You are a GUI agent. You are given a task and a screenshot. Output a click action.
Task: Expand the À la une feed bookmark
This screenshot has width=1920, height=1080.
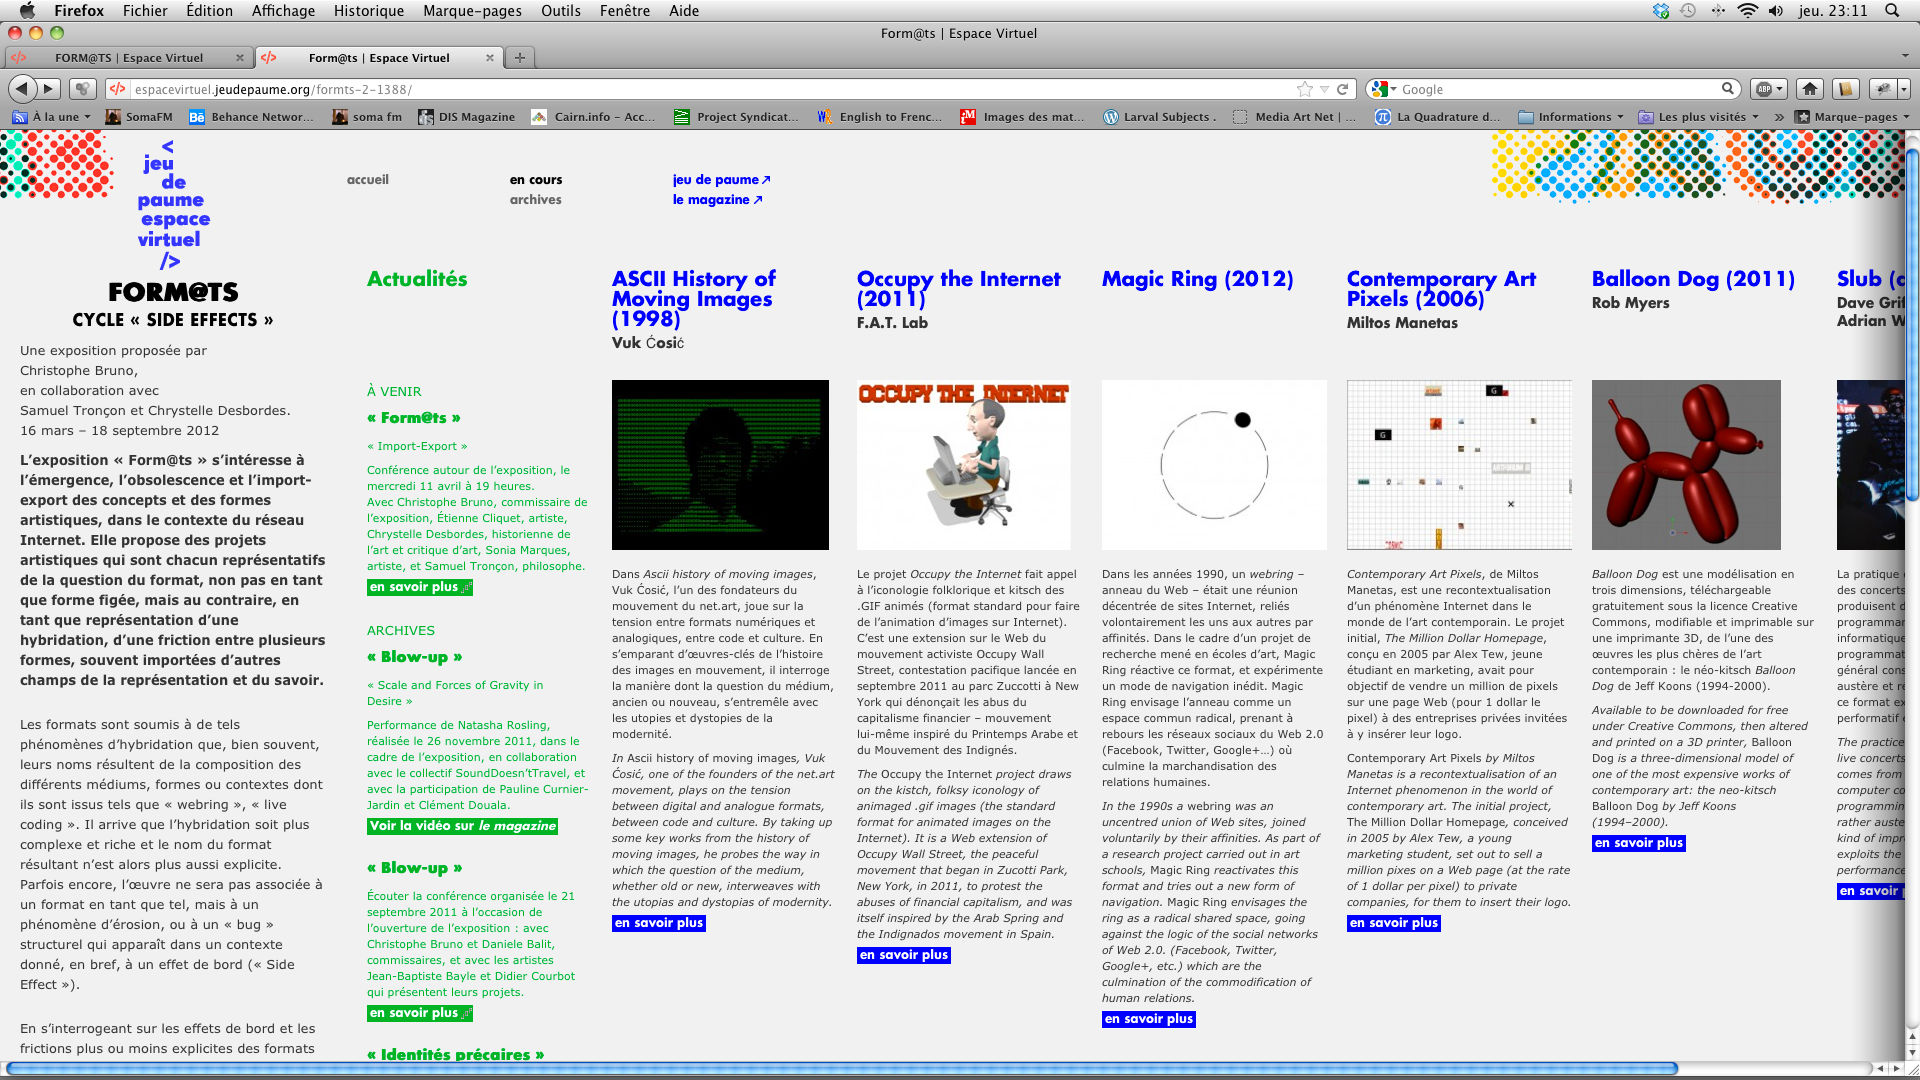coord(52,117)
